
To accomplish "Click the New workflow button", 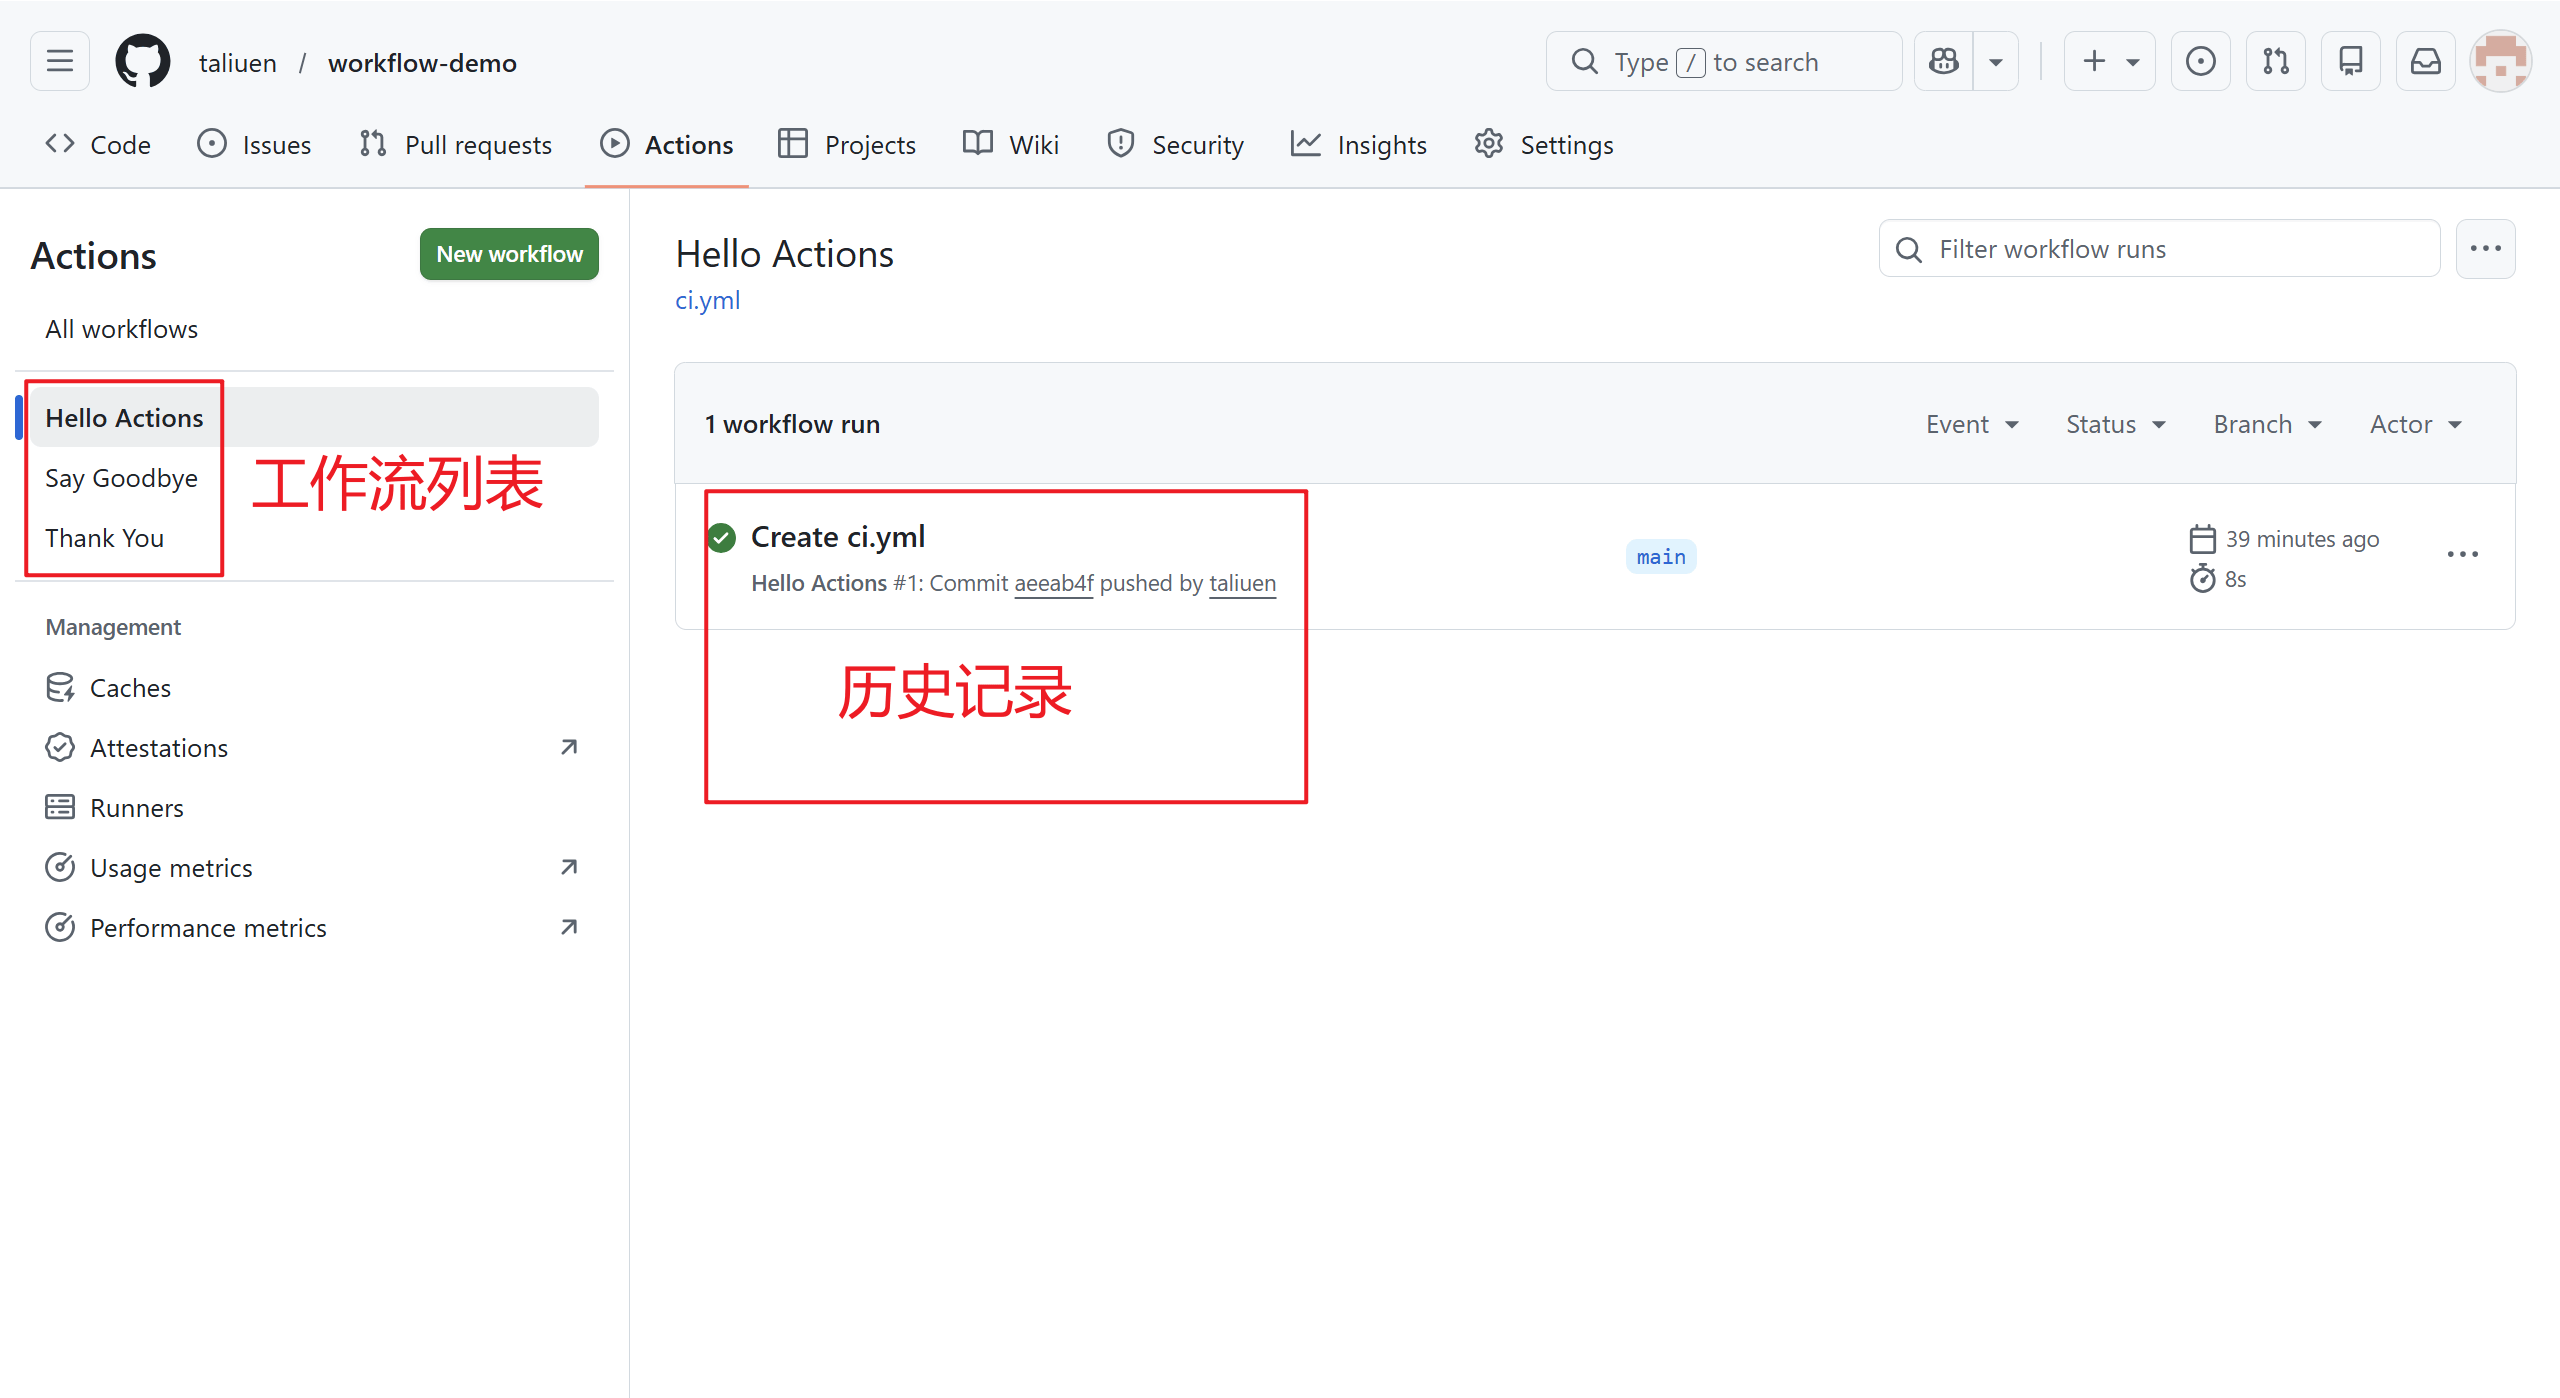I will (x=509, y=254).
